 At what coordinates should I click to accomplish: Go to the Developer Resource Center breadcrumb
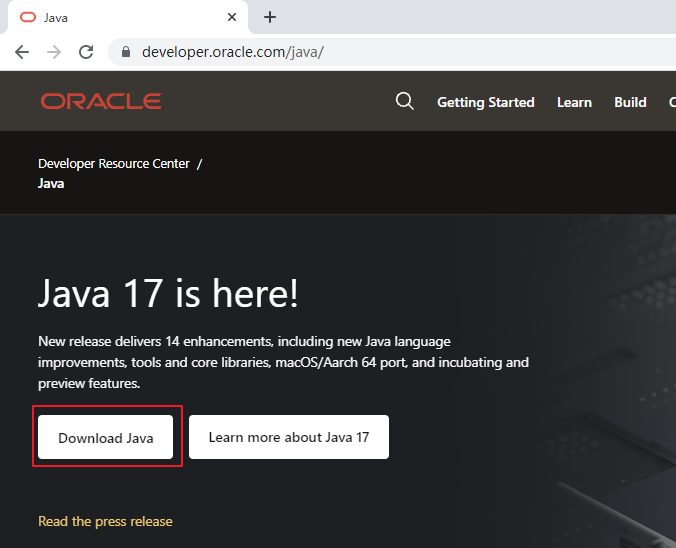(114, 164)
